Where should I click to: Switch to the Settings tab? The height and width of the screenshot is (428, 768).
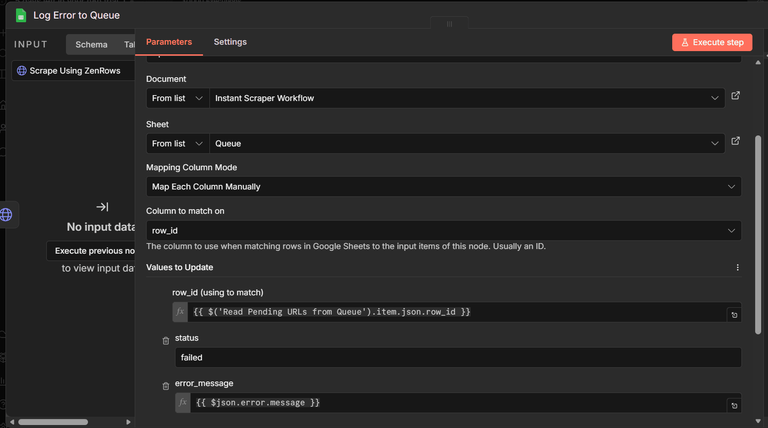click(230, 42)
